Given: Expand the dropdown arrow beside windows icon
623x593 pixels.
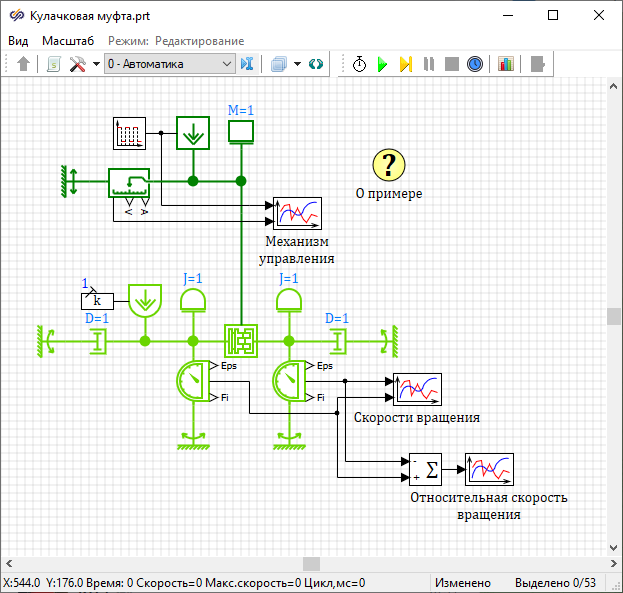Looking at the screenshot, I should click(x=297, y=64).
